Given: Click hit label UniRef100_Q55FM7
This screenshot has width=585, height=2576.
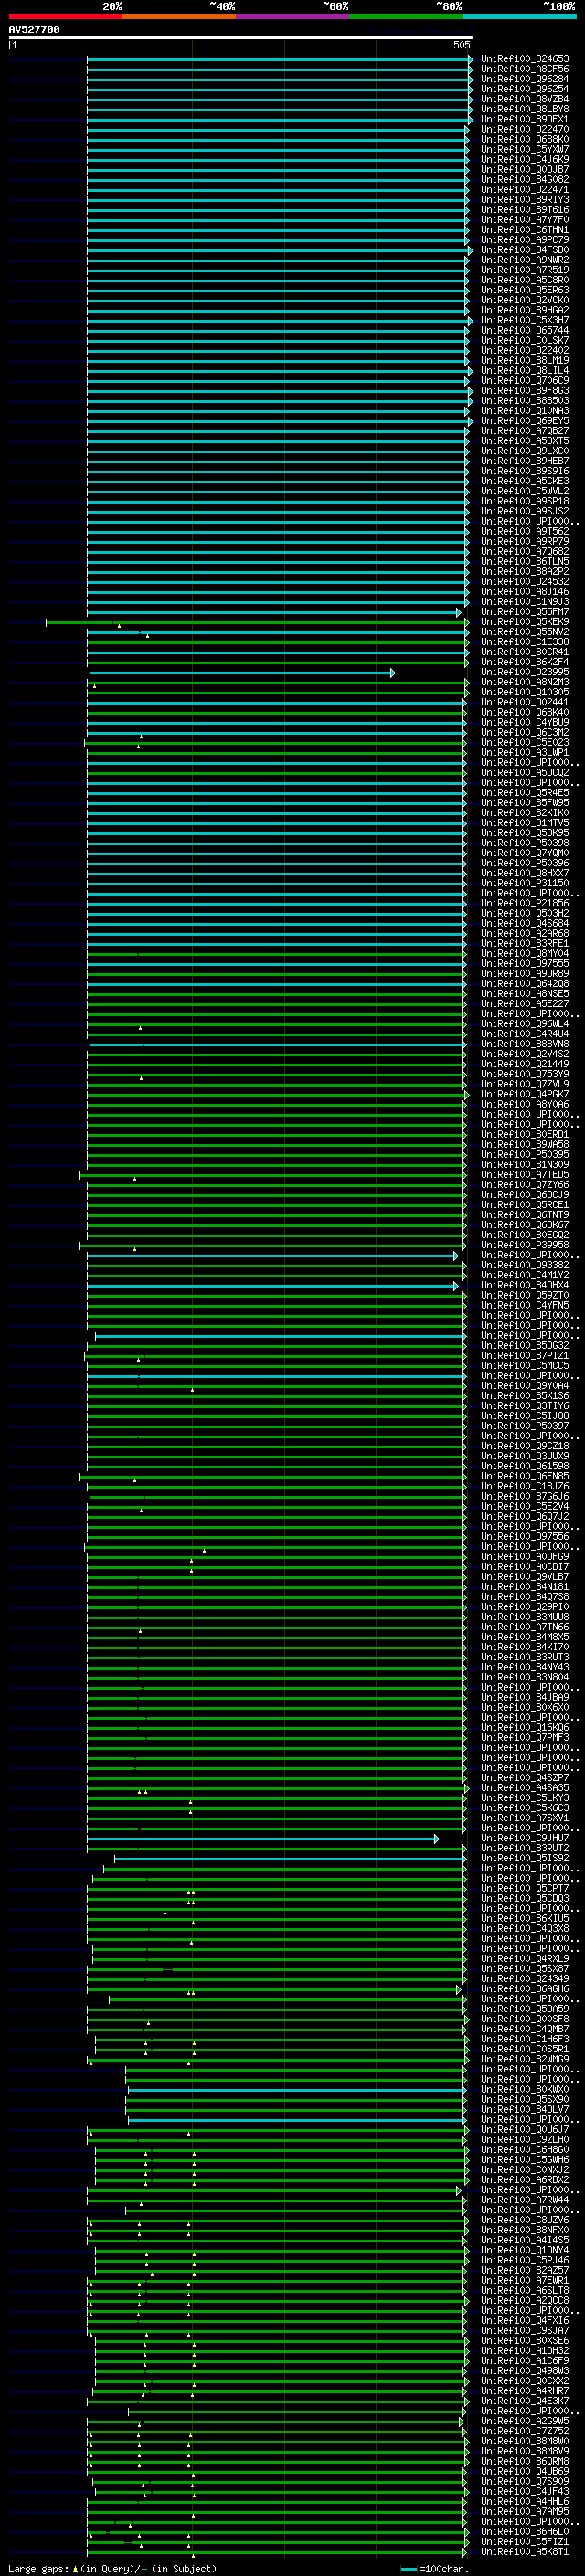Looking at the screenshot, I should (x=525, y=612).
